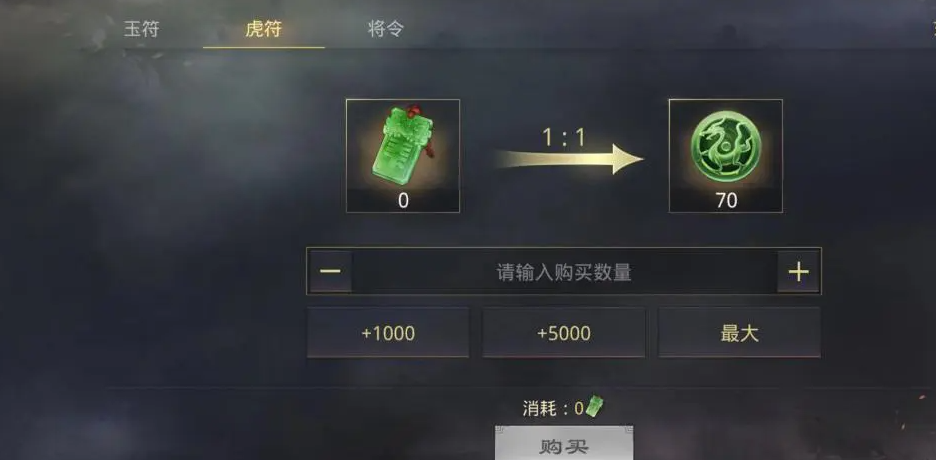Tap the jade talisman count showing 0
Screen dimensions: 936x460
(403, 201)
